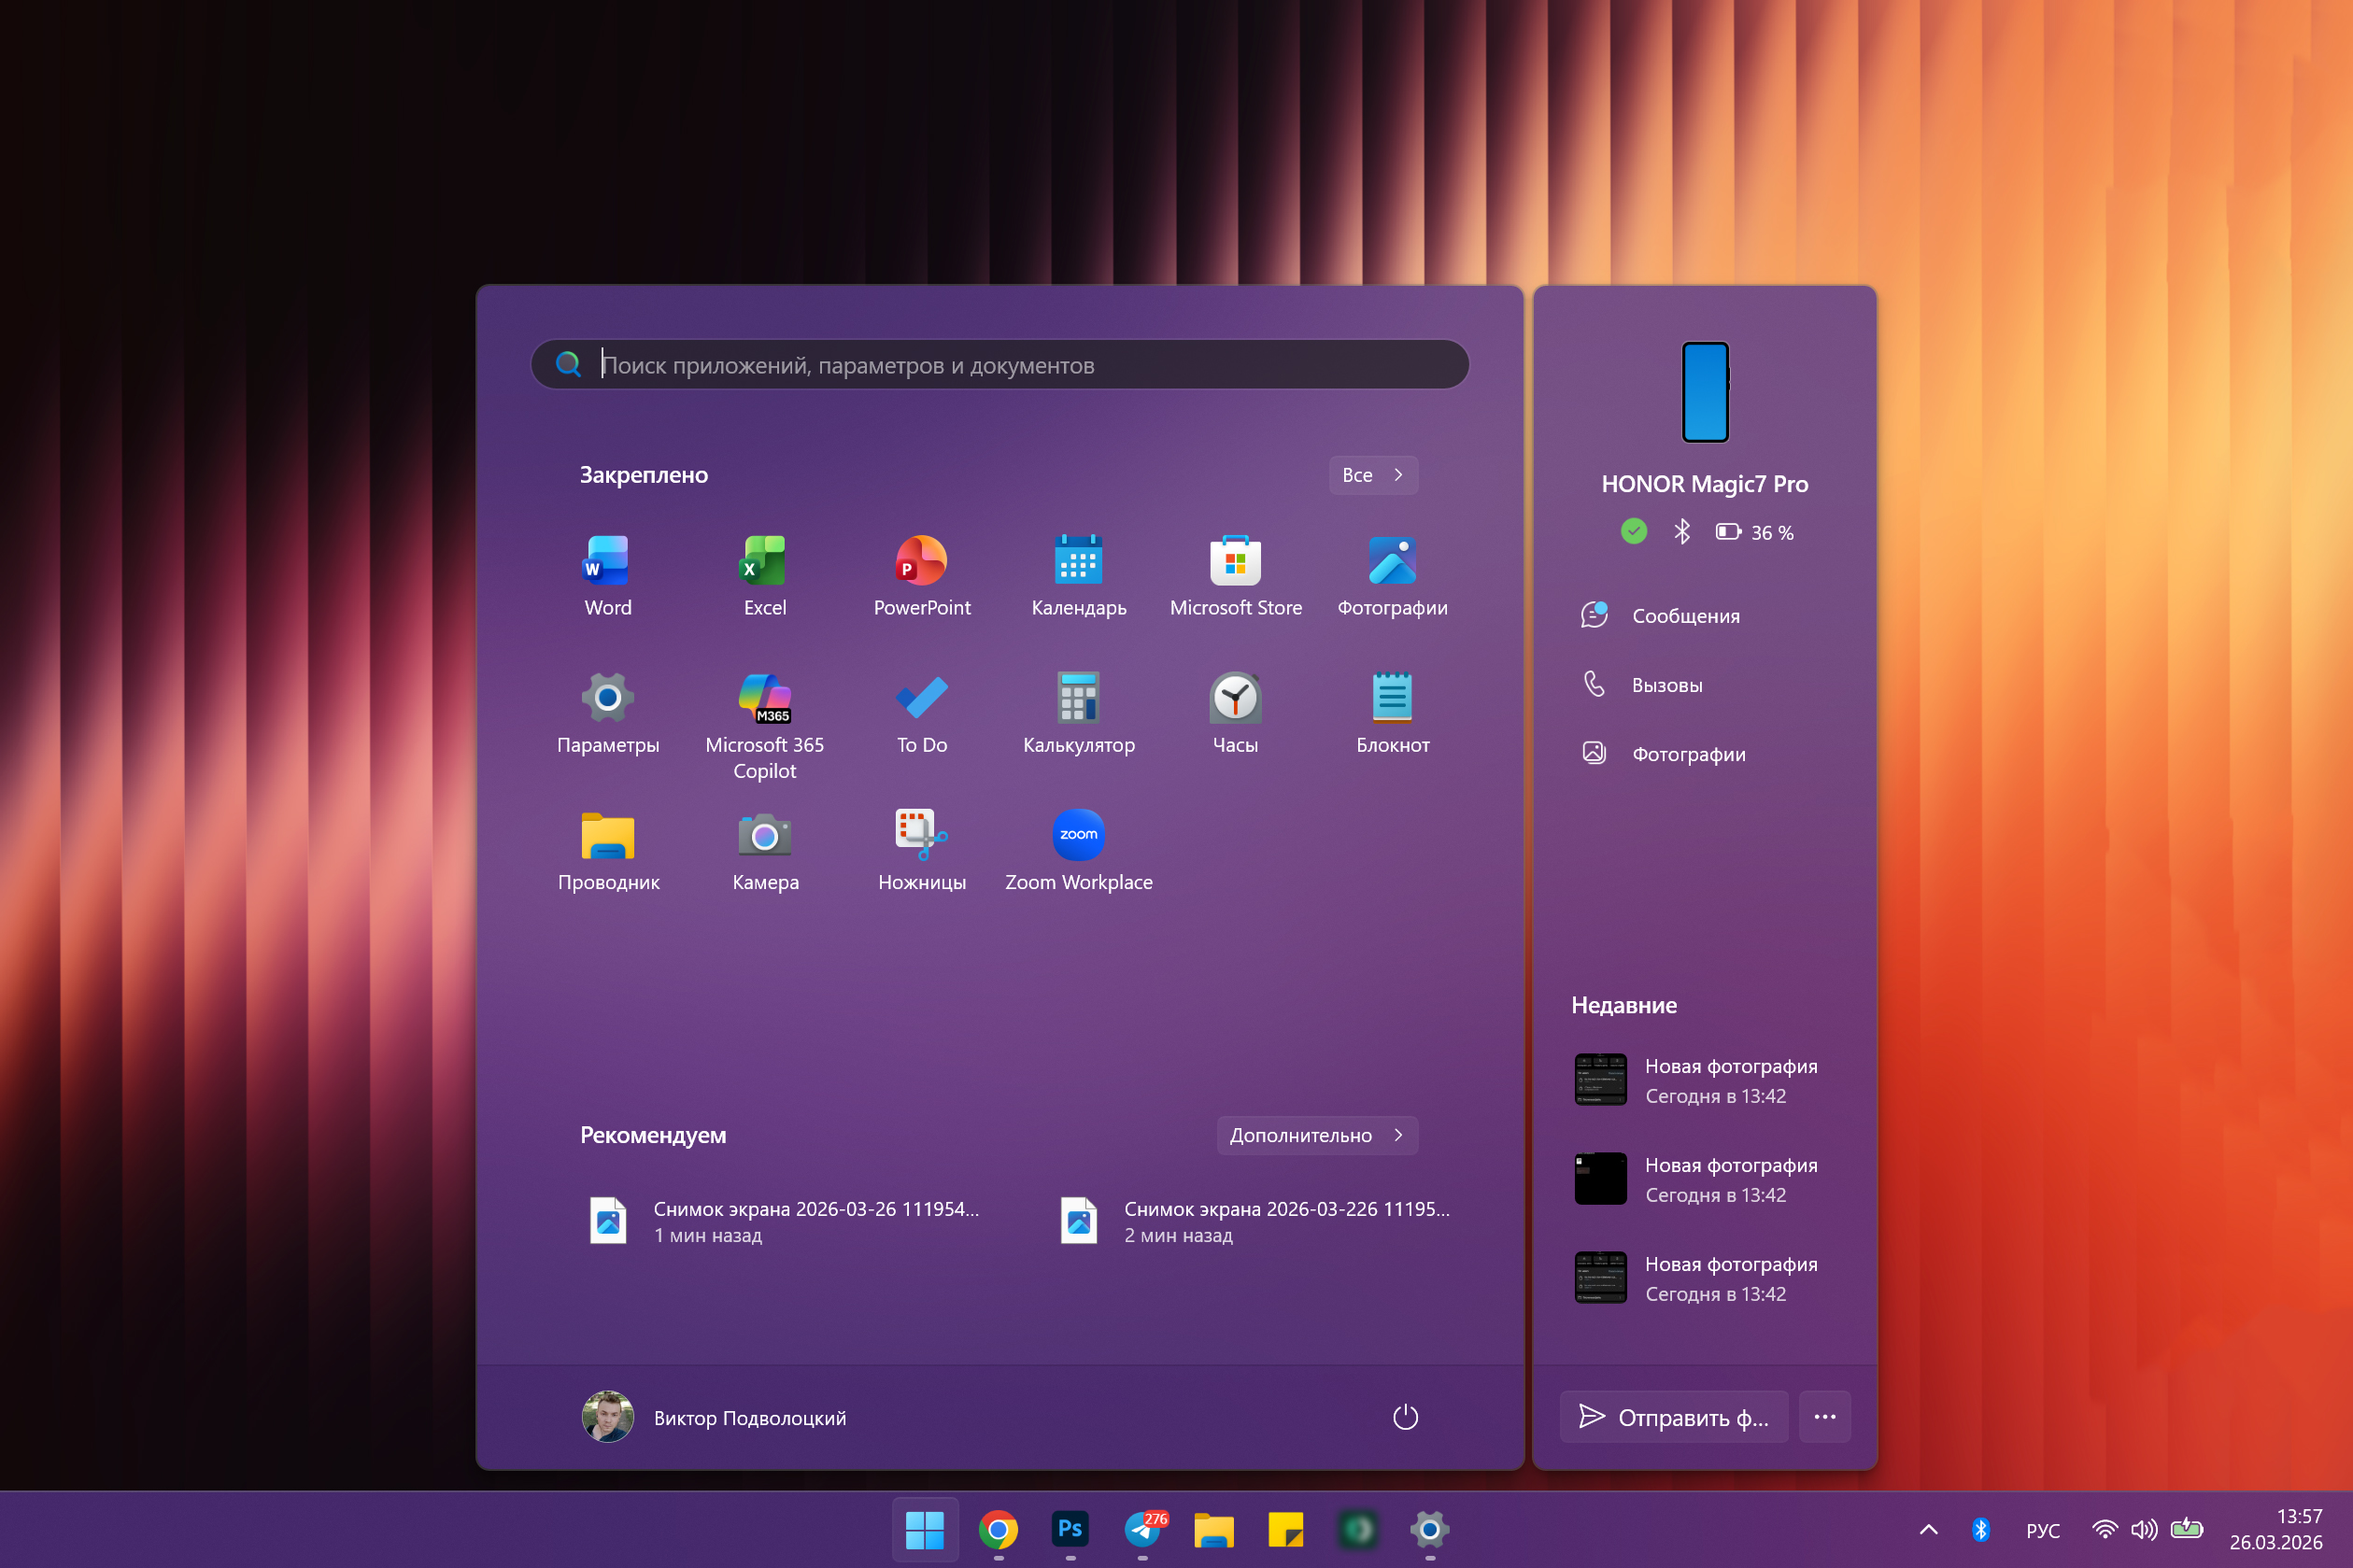The height and width of the screenshot is (1568, 2353).
Task: Click the power button in Start menu
Action: click(x=1406, y=1417)
